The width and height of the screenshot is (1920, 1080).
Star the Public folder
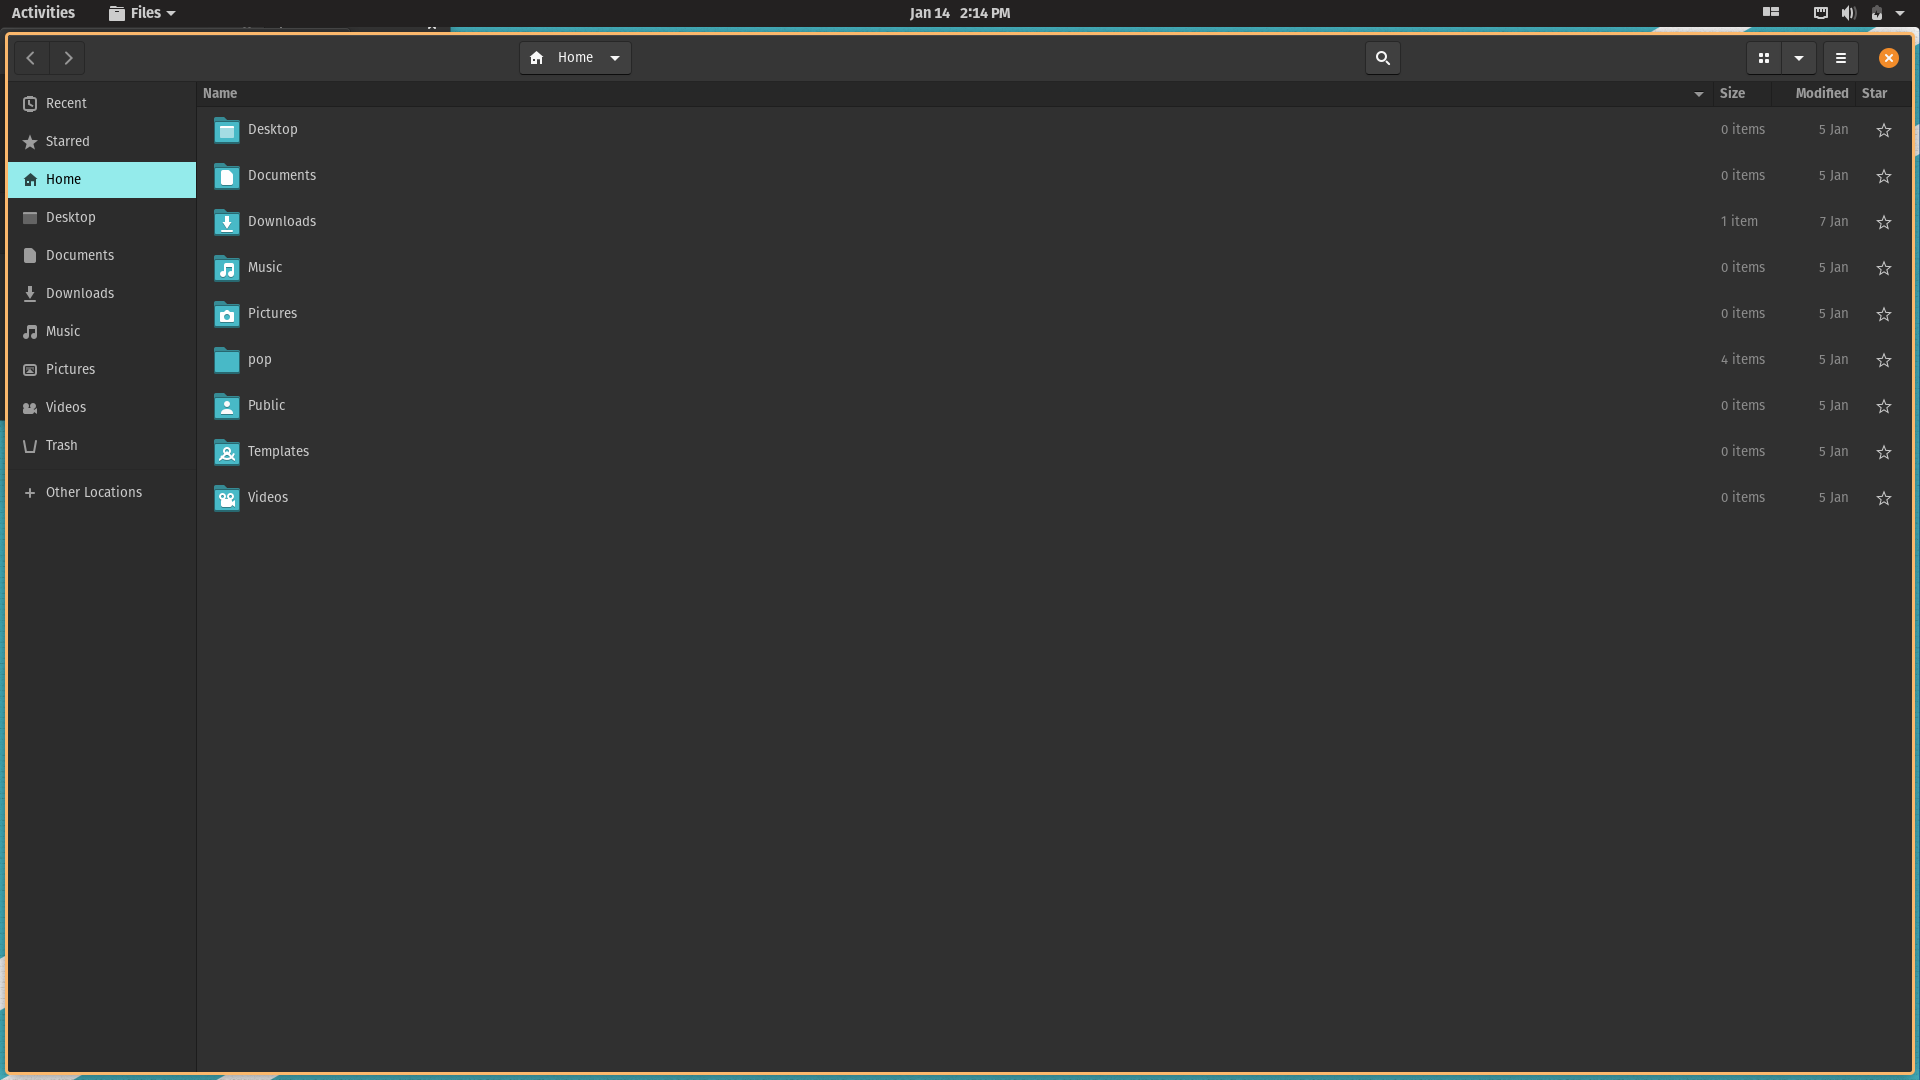tap(1884, 406)
